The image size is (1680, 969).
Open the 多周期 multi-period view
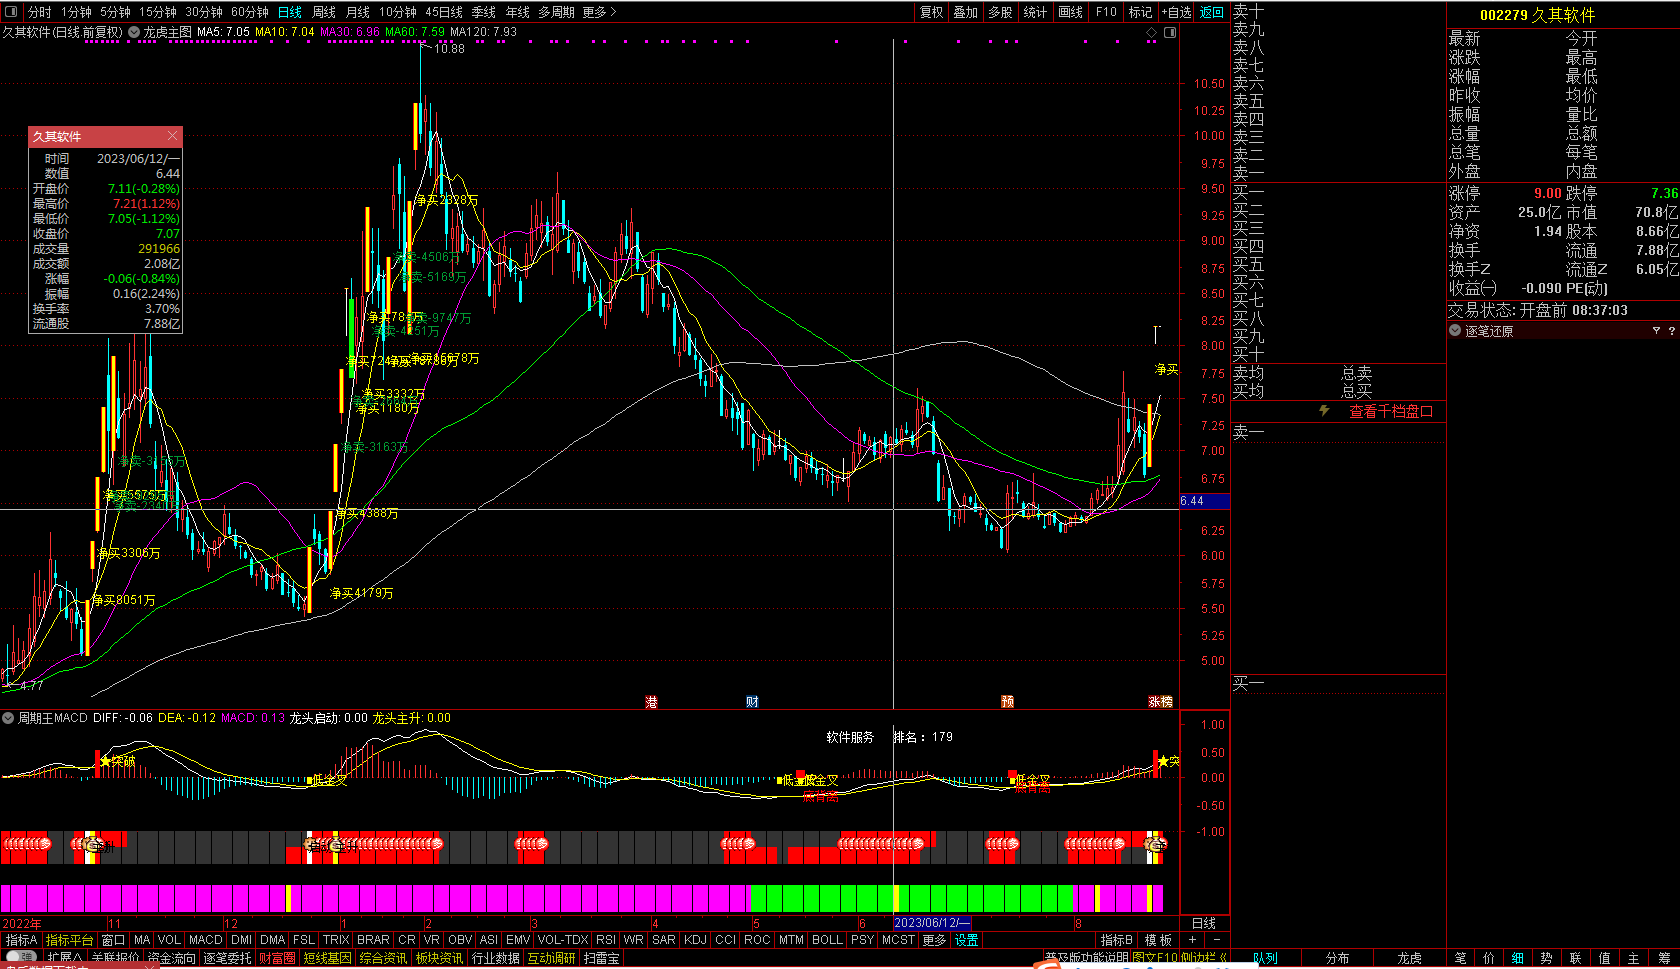(x=556, y=12)
